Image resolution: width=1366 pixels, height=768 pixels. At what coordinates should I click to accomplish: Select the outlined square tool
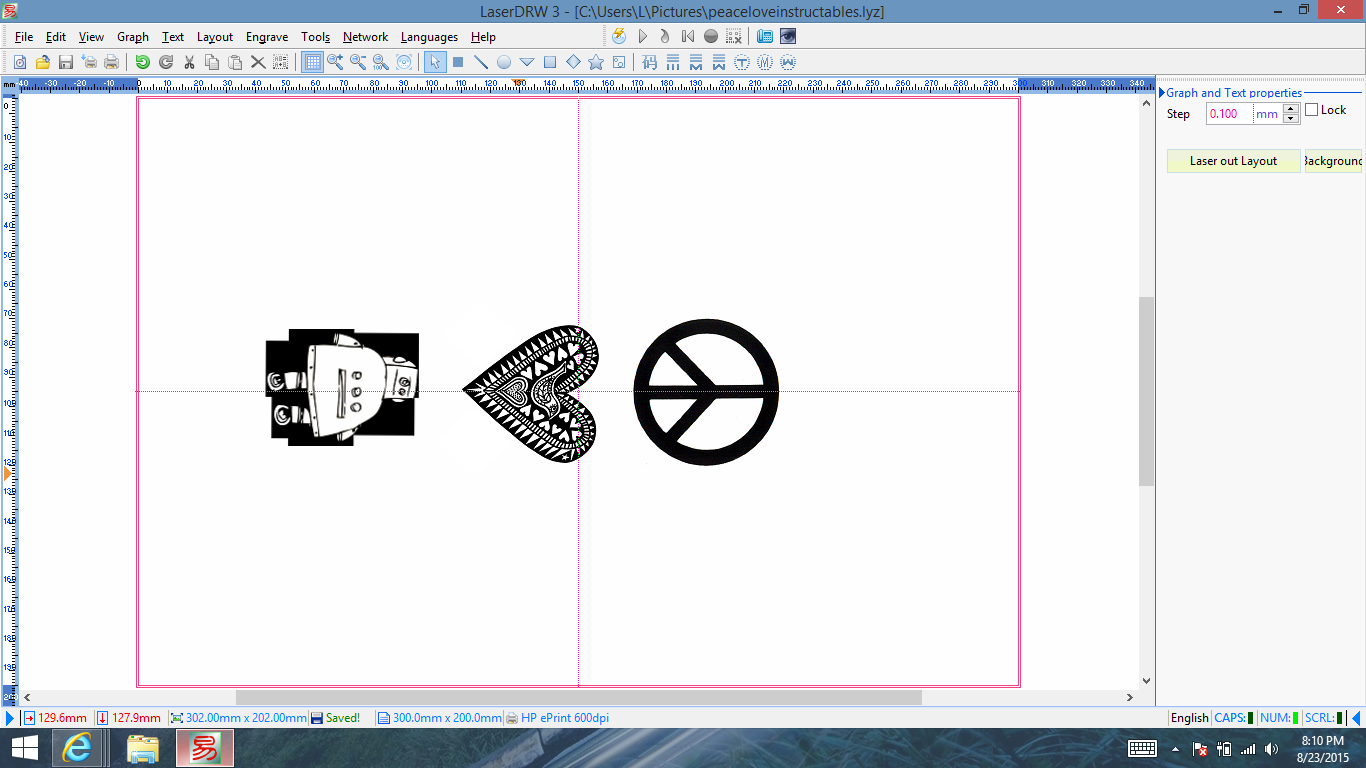pyautogui.click(x=550, y=62)
